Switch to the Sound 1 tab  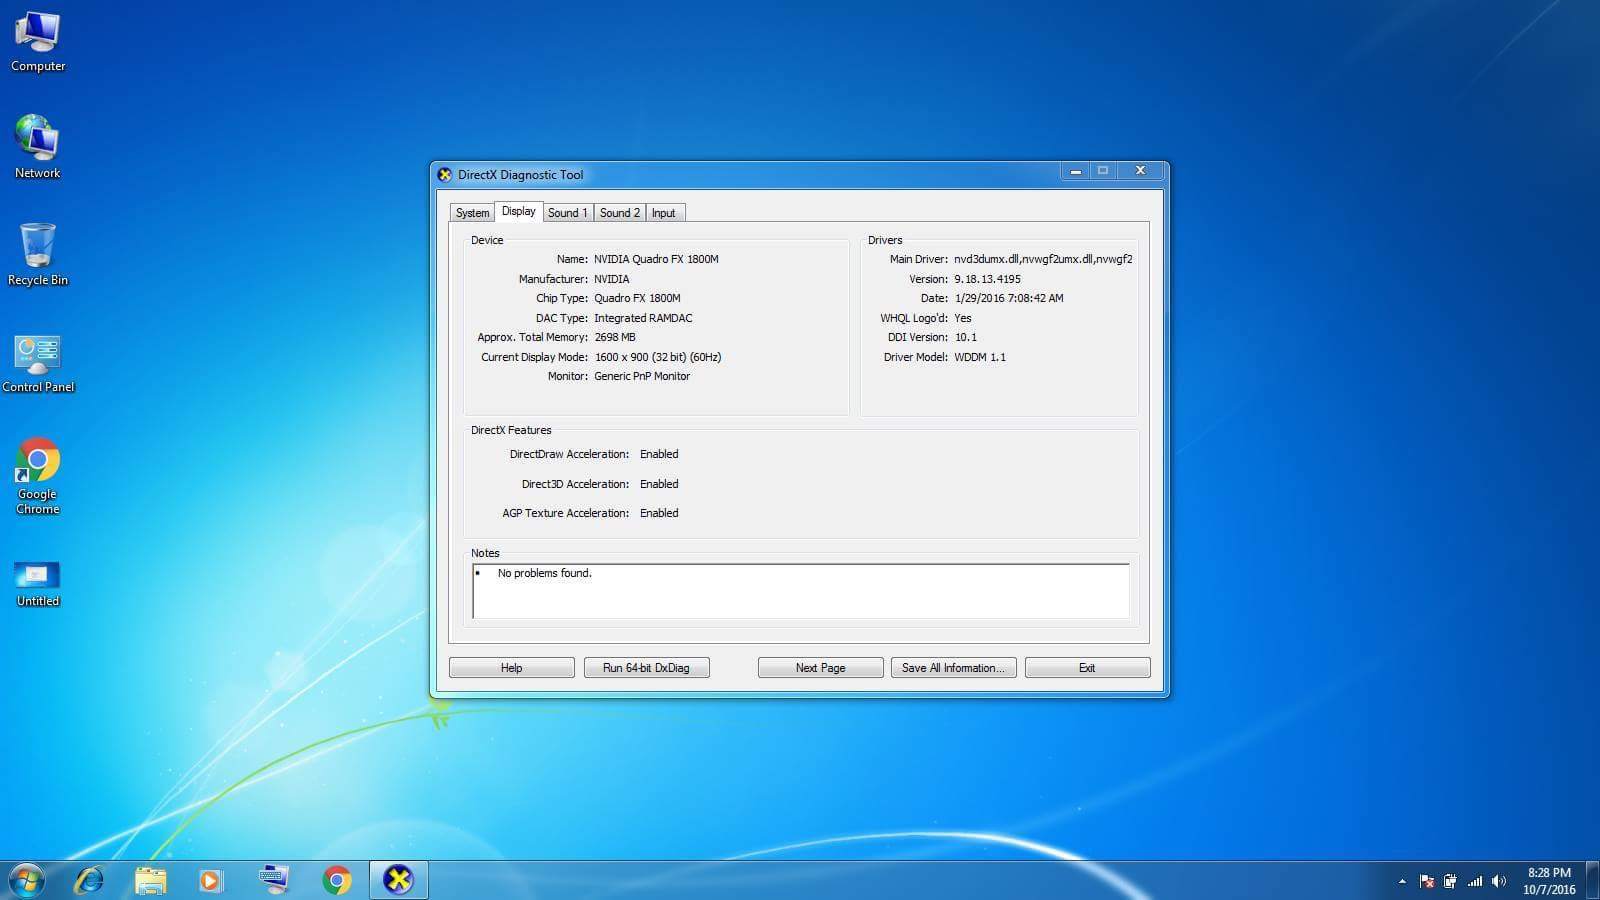pyautogui.click(x=567, y=213)
